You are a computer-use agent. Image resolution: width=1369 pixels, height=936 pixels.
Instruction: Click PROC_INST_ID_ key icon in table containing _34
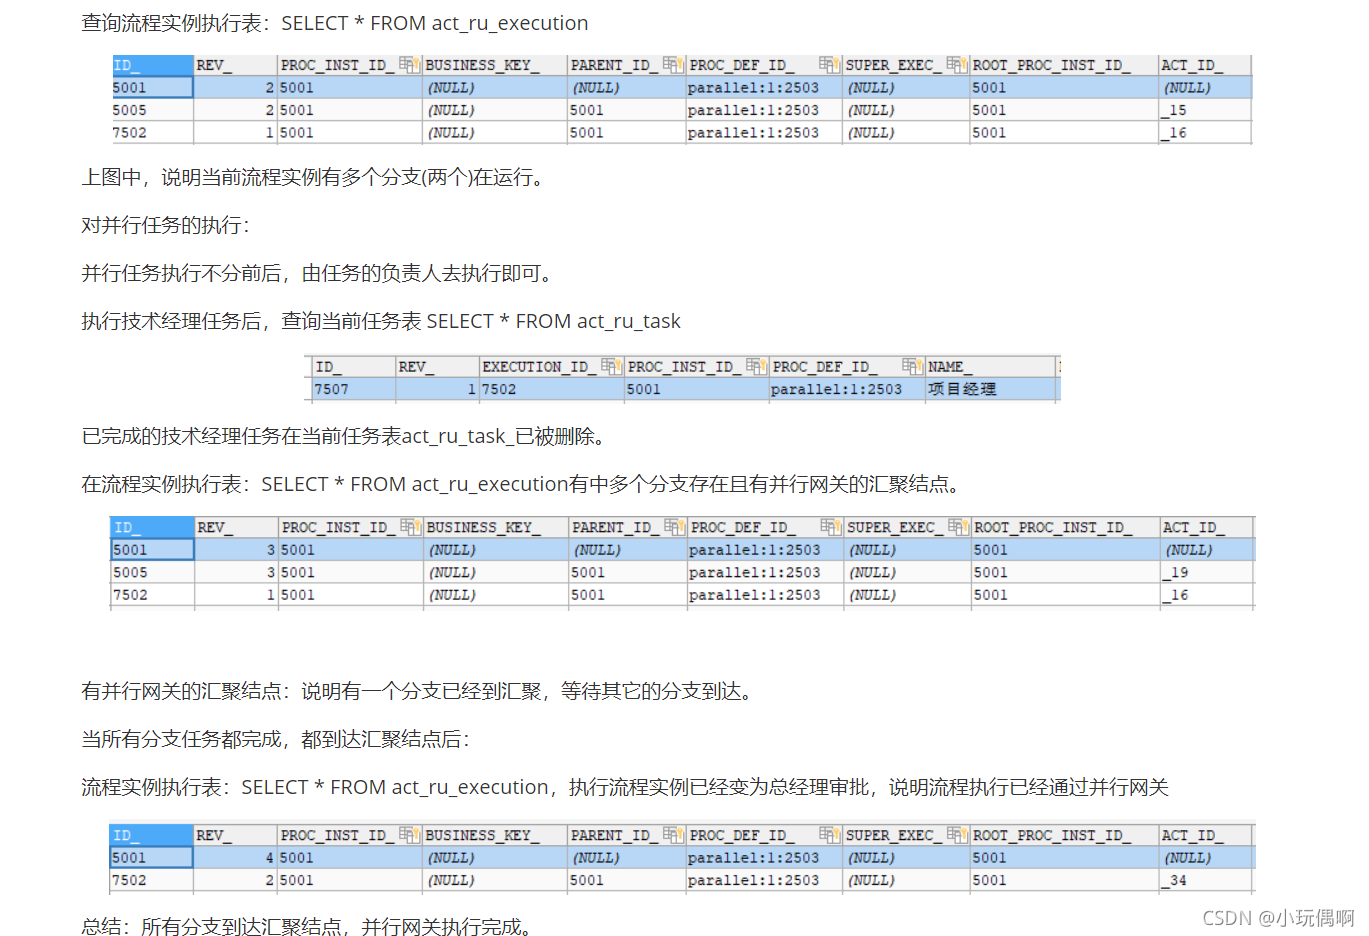click(x=409, y=834)
